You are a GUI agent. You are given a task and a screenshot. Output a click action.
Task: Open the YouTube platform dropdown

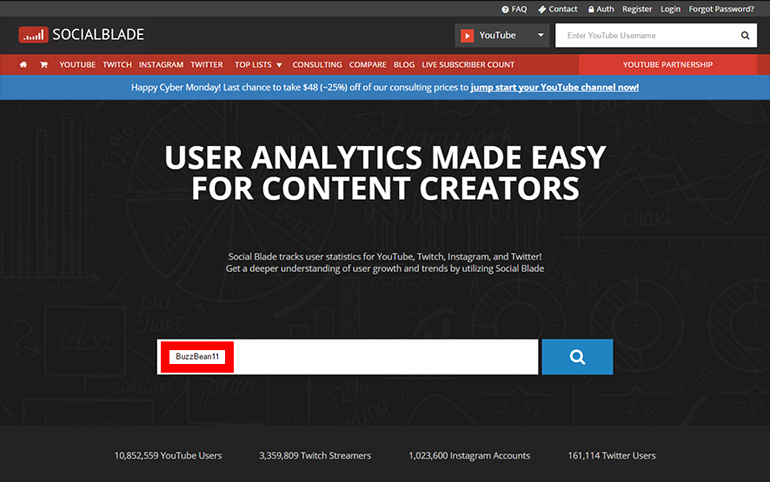click(x=502, y=35)
